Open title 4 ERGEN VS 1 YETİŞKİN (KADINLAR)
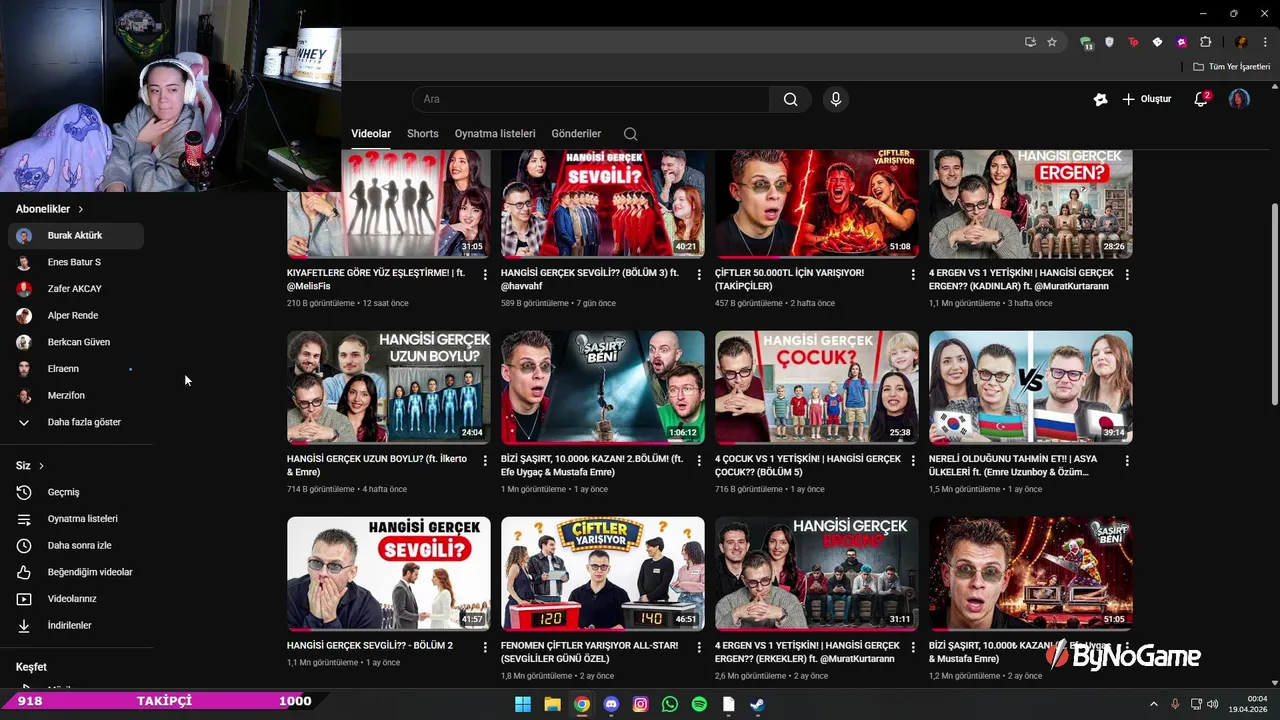The width and height of the screenshot is (1280, 720). coord(1021,279)
